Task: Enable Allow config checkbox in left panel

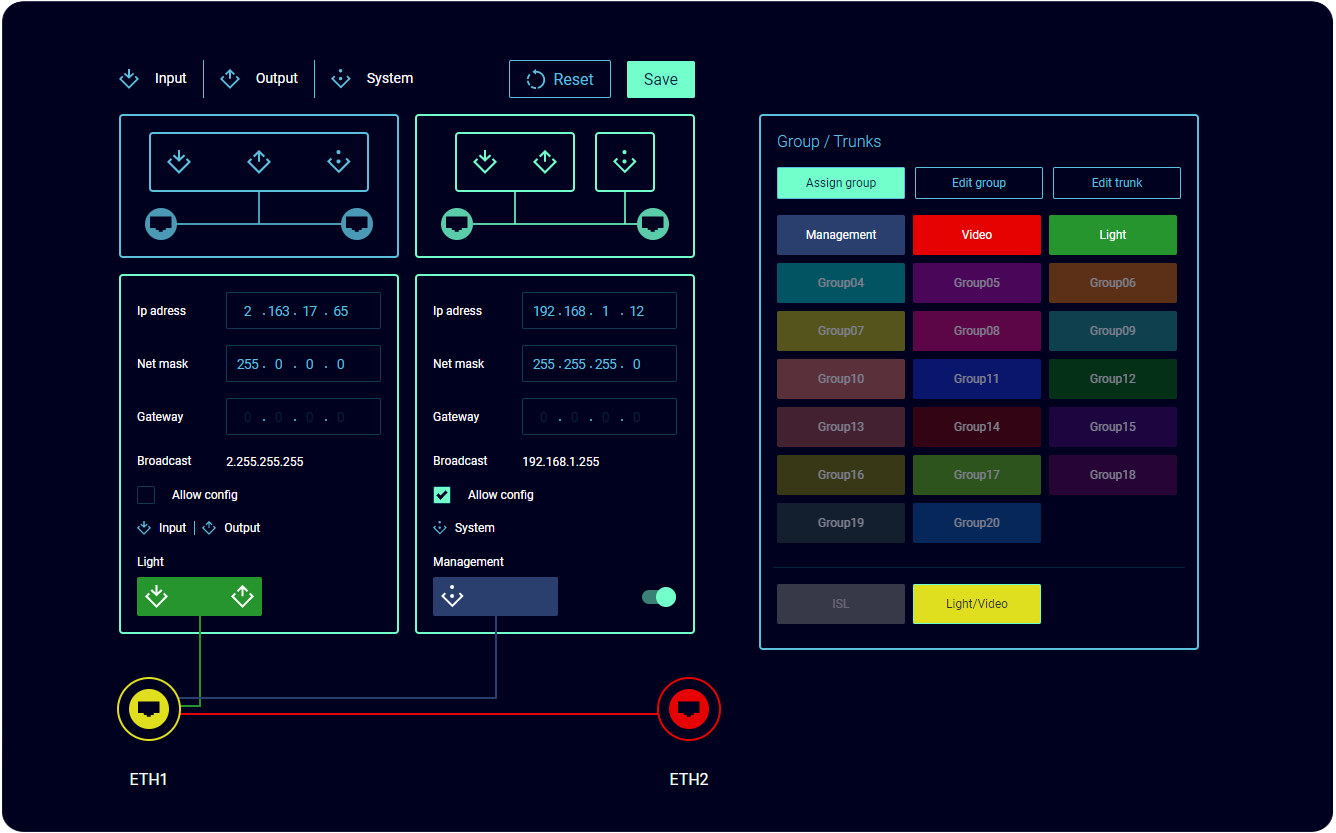Action: [146, 495]
